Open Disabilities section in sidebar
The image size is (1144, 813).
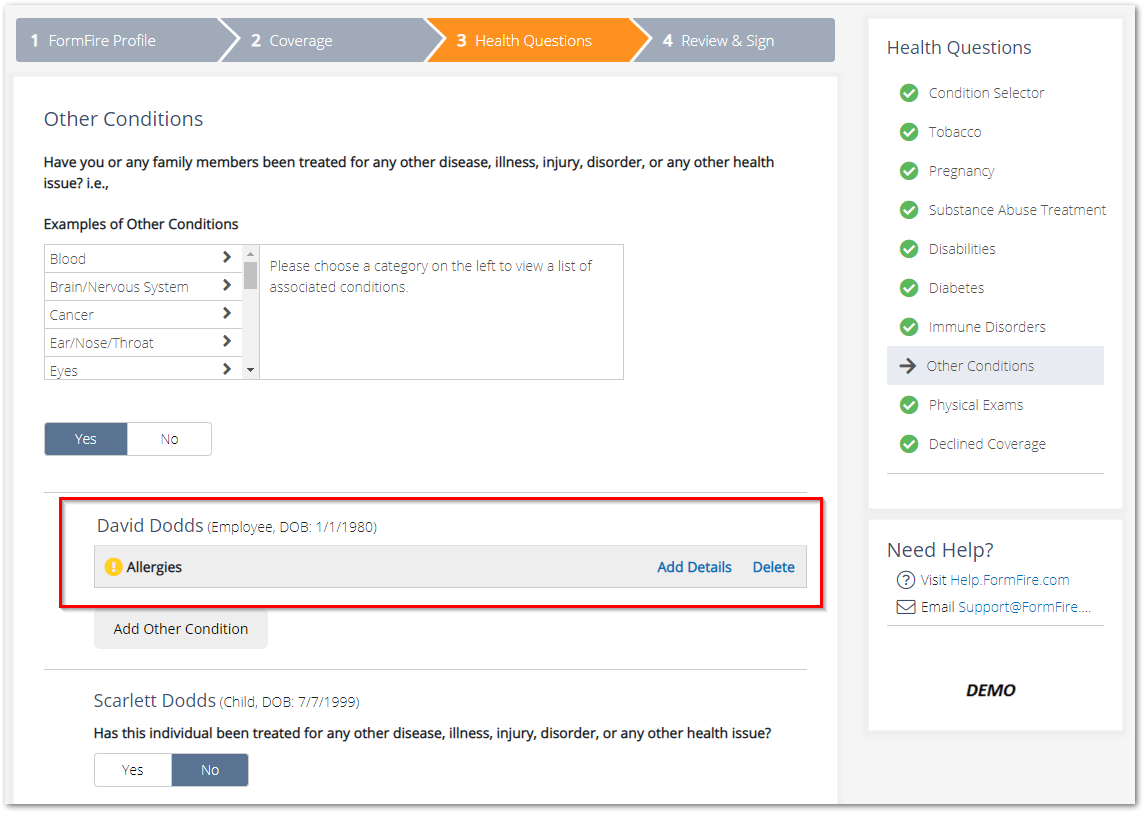click(x=962, y=249)
